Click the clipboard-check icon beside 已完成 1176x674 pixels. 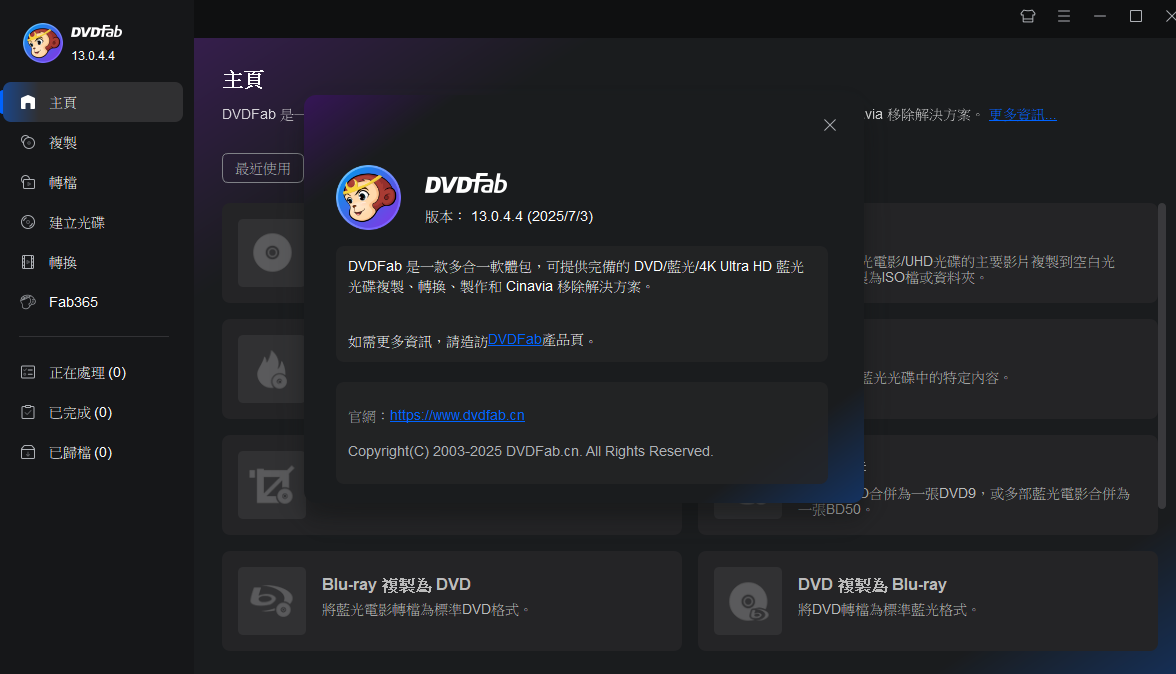pos(28,412)
